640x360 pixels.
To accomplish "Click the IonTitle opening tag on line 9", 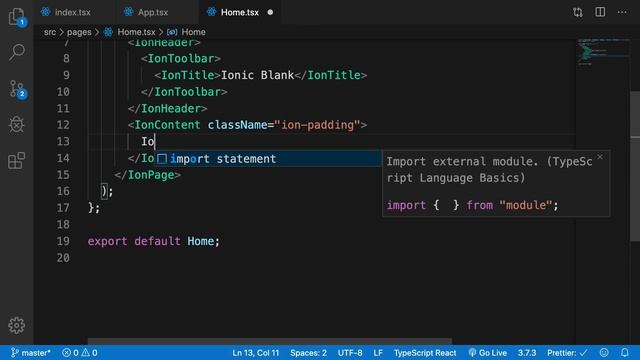I will pos(187,76).
